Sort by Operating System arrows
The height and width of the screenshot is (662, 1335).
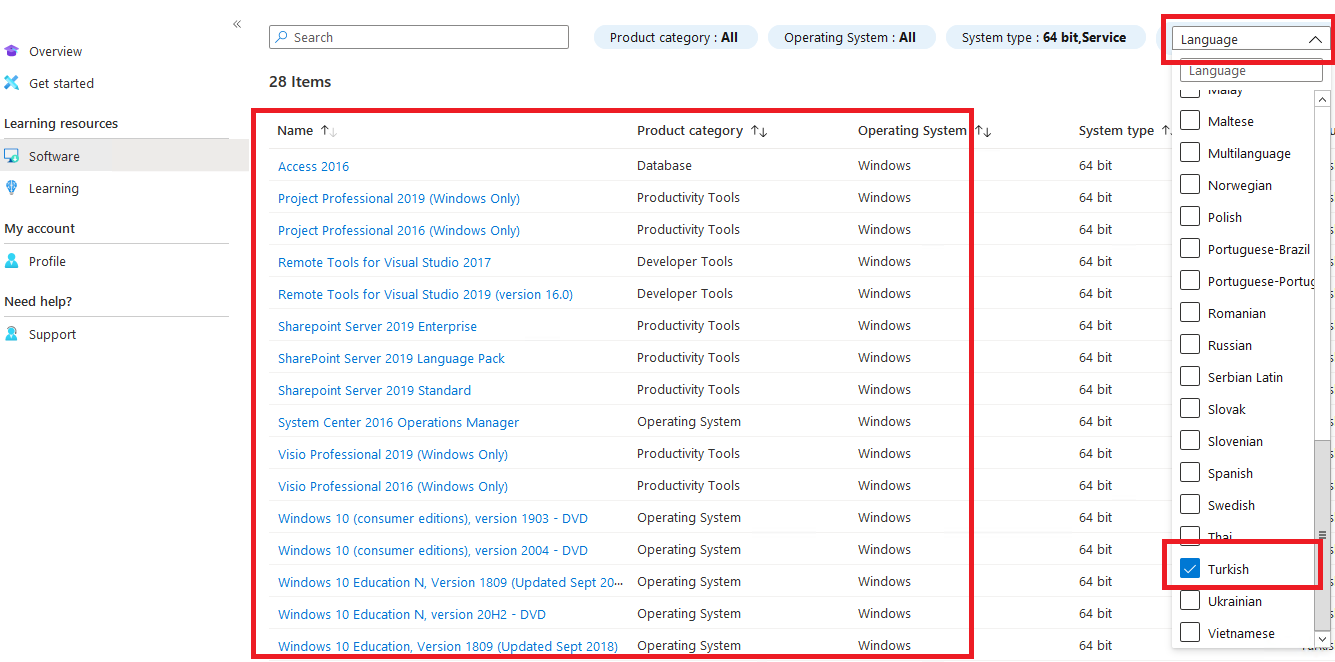pyautogui.click(x=983, y=131)
